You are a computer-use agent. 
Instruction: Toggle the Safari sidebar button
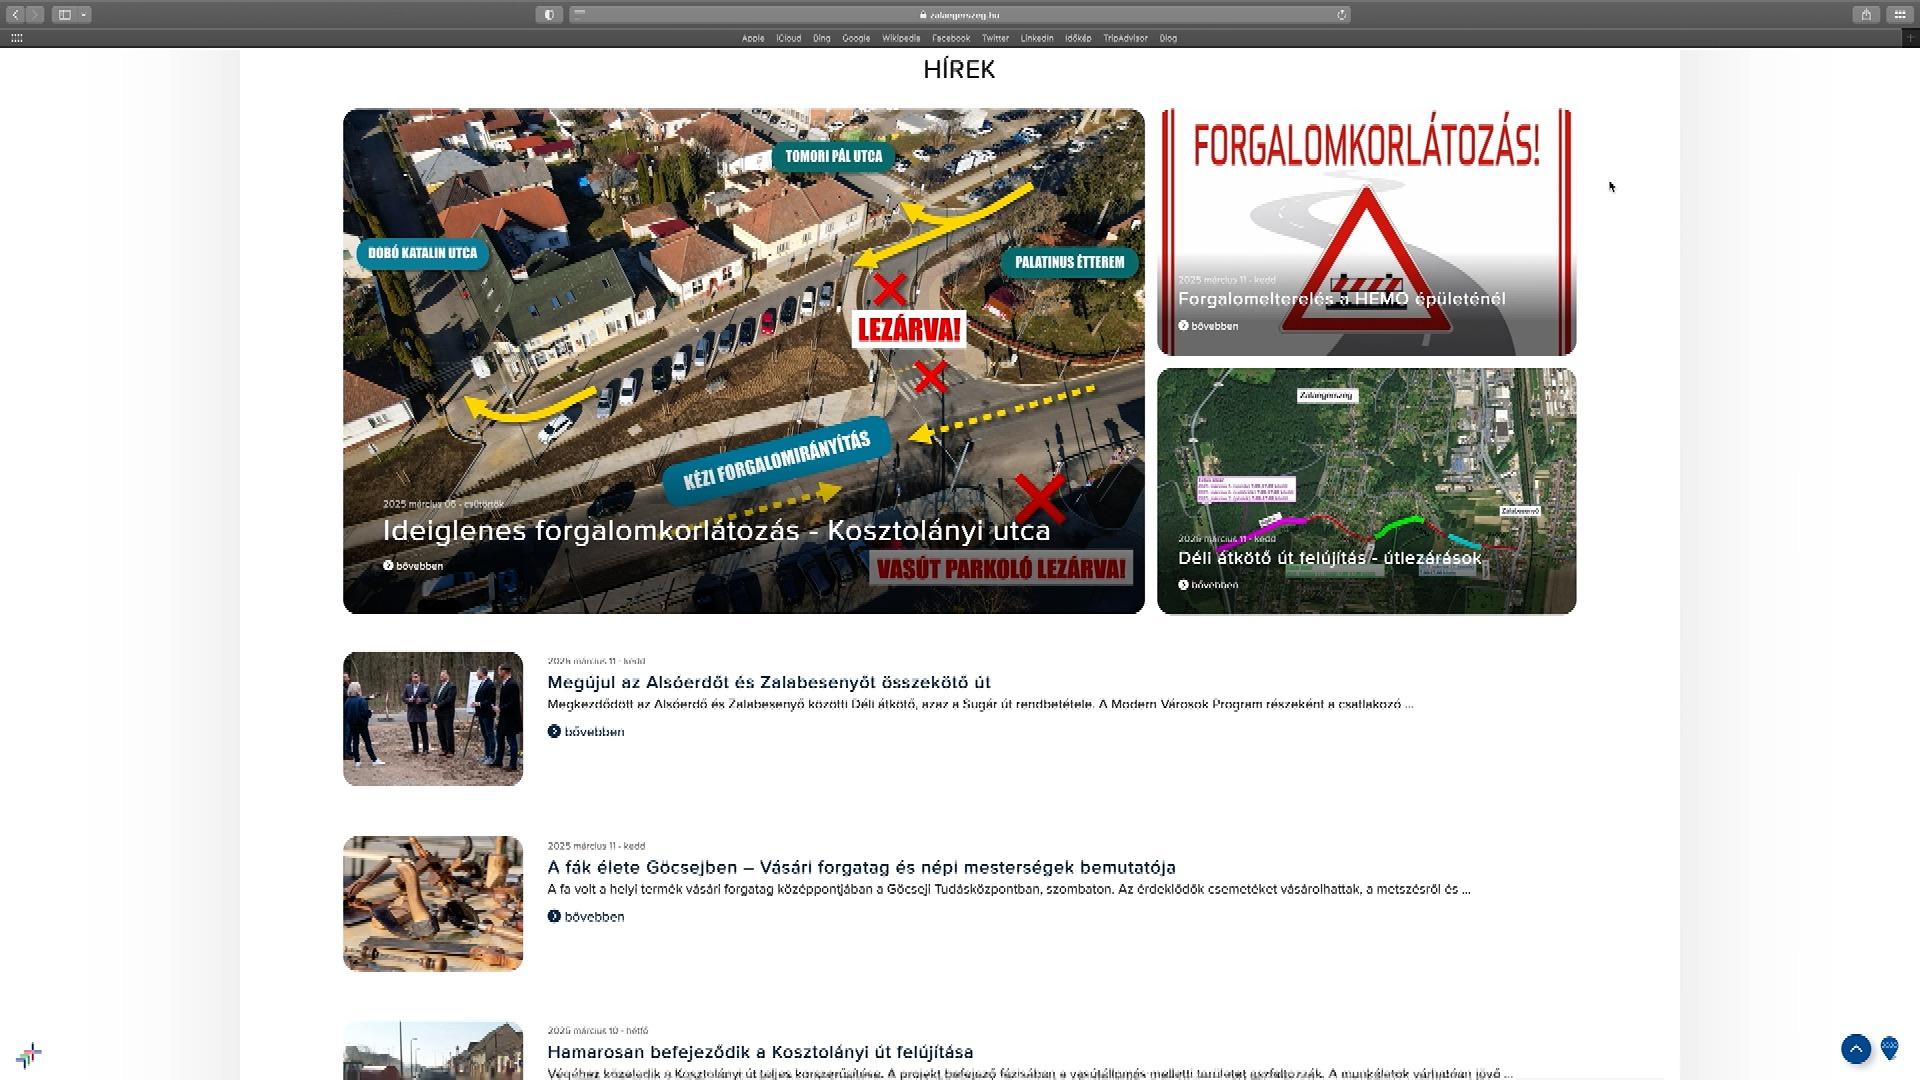point(65,14)
